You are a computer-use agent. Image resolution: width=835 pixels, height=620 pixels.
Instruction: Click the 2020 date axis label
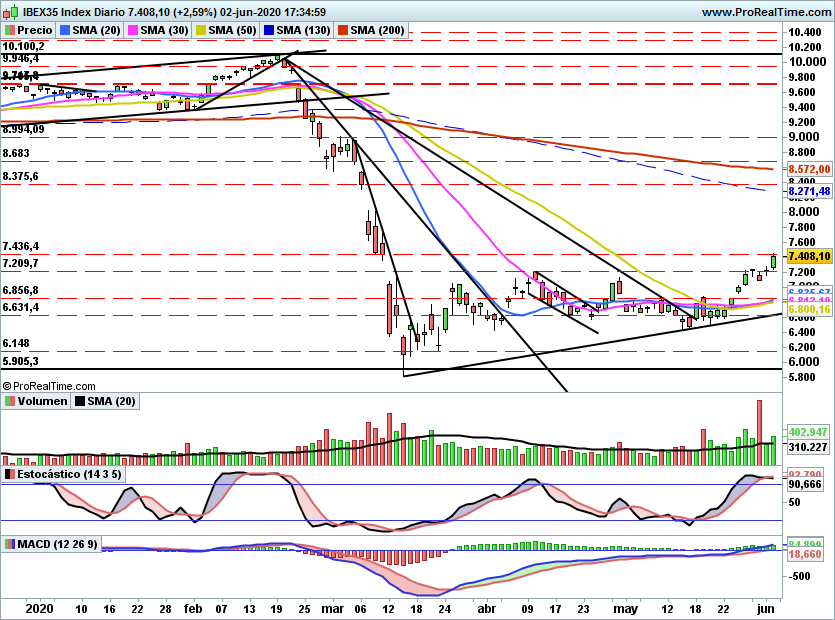39,609
